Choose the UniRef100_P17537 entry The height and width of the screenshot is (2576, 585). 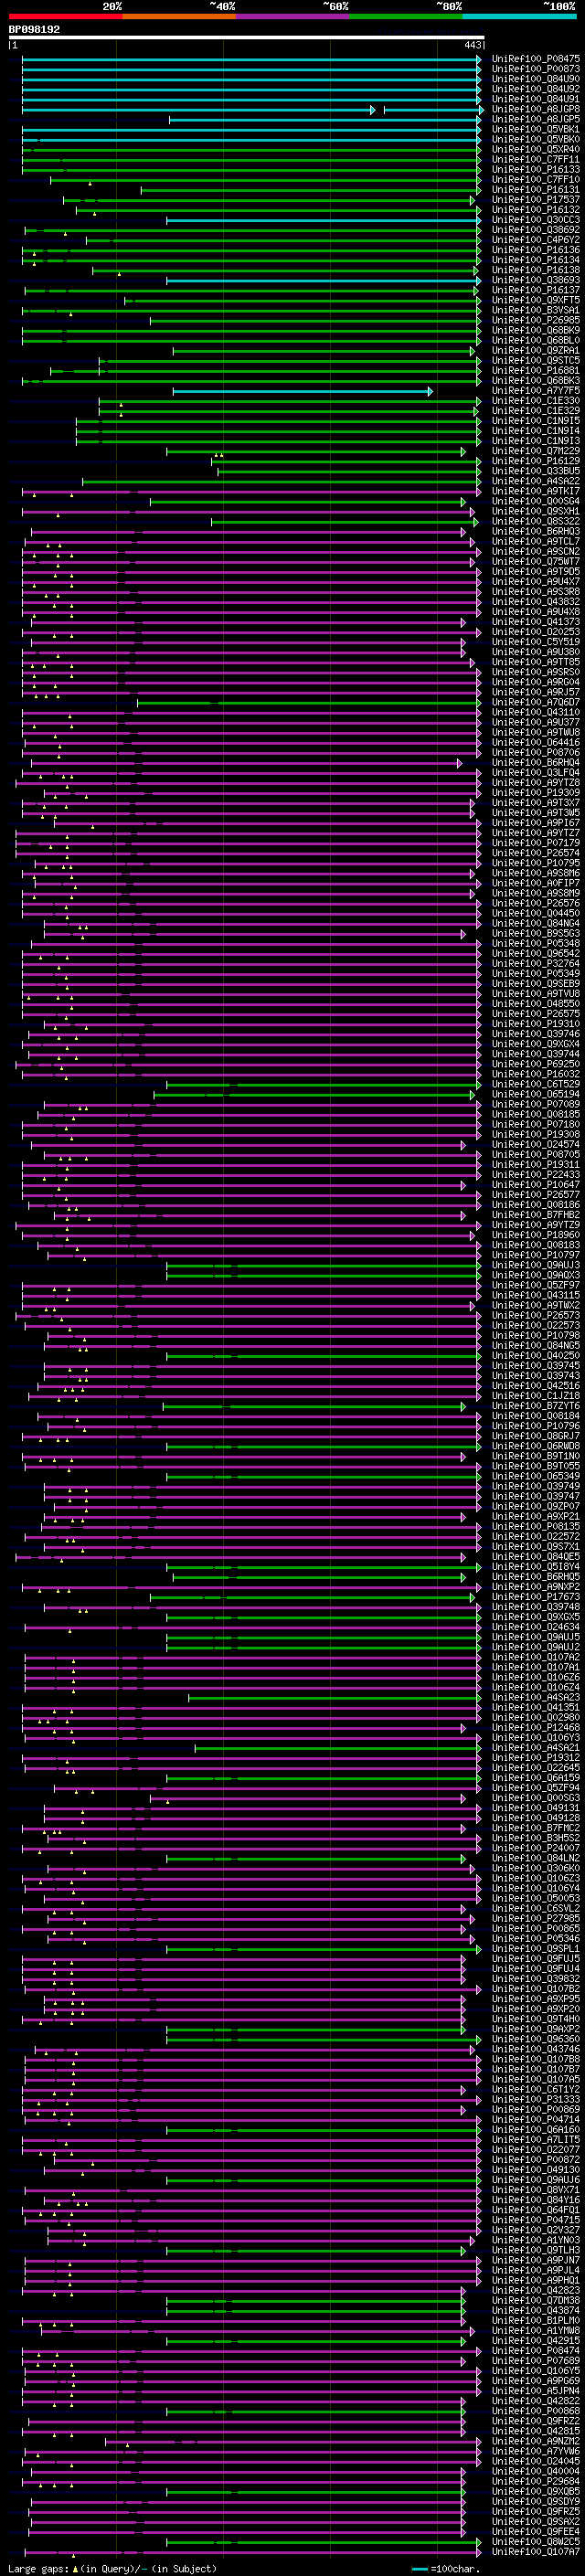[535, 200]
